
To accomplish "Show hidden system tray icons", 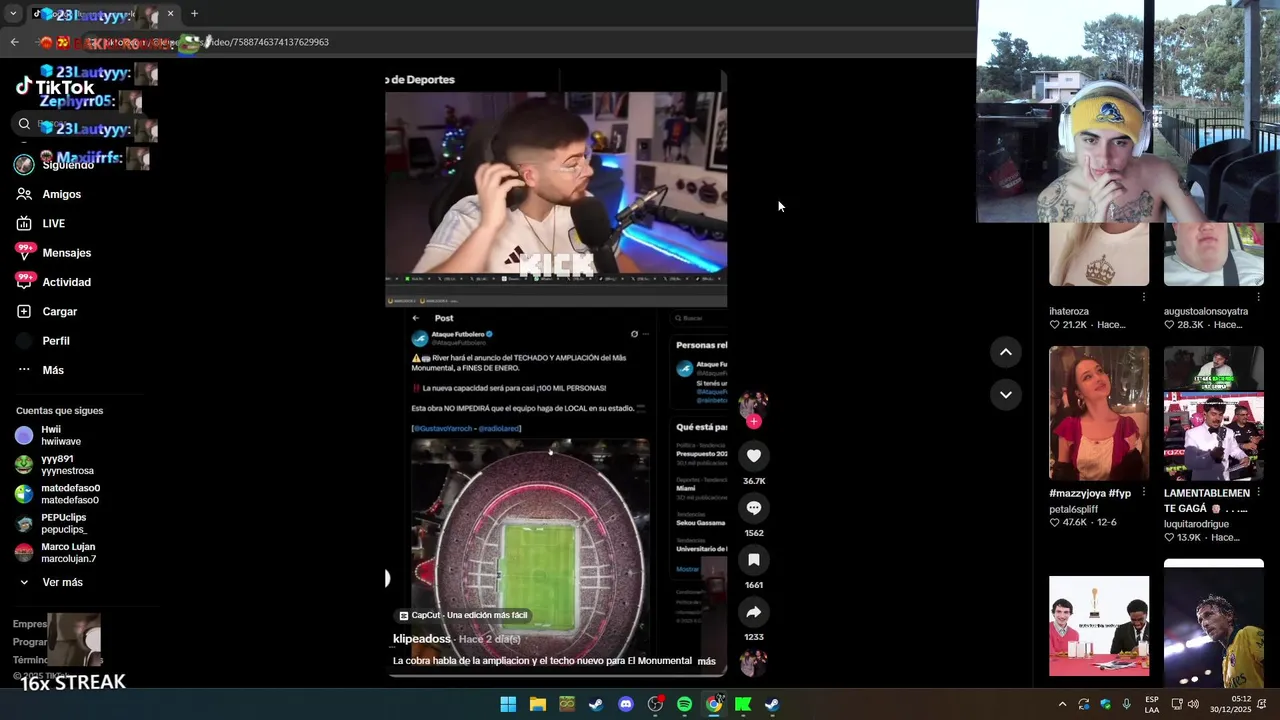I will coord(1062,704).
